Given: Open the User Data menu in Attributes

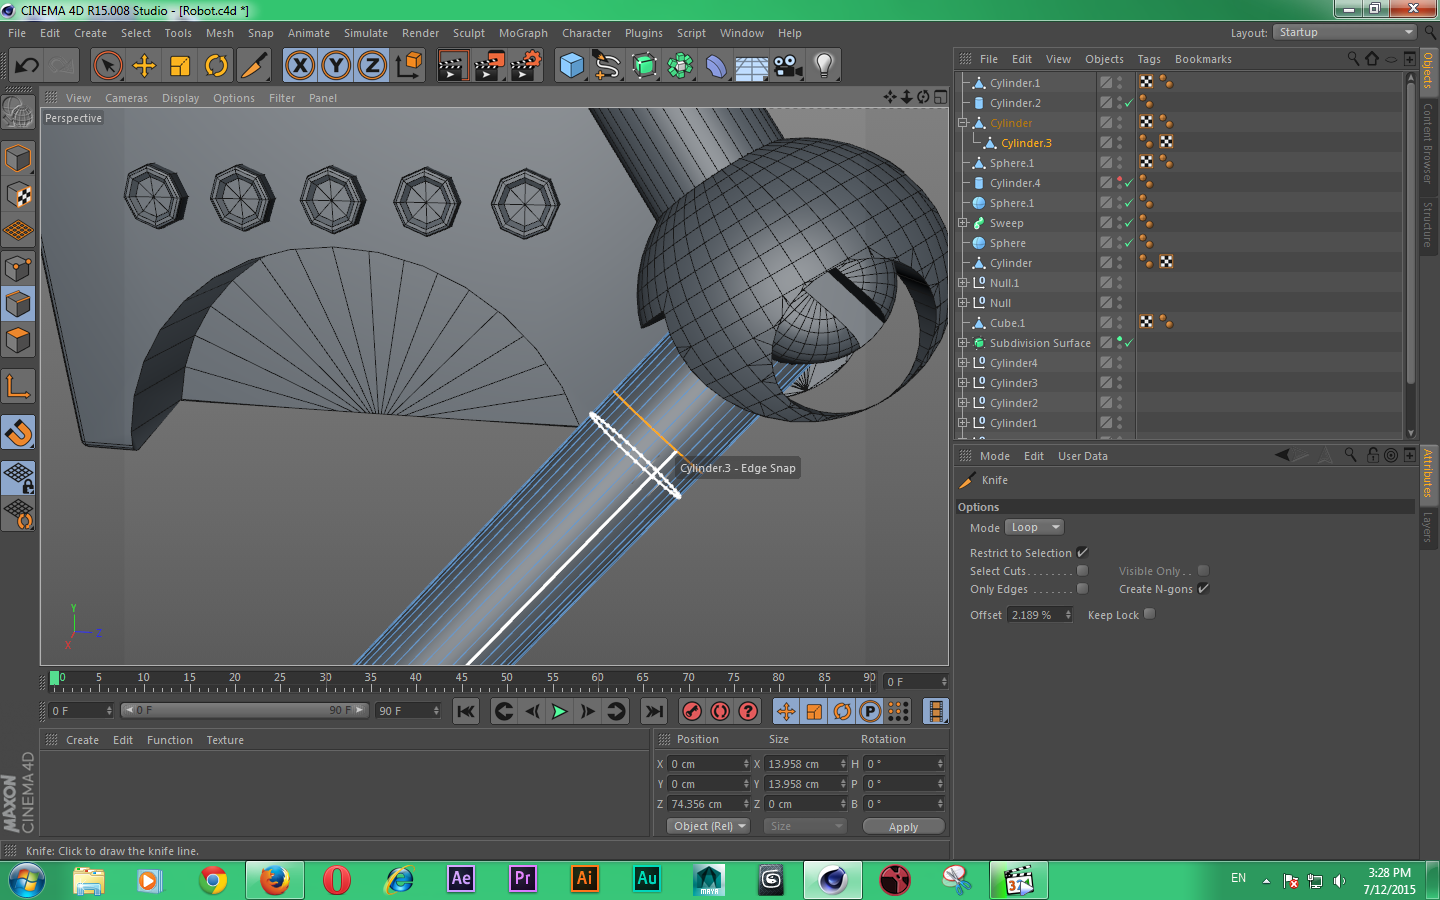Looking at the screenshot, I should [1082, 456].
